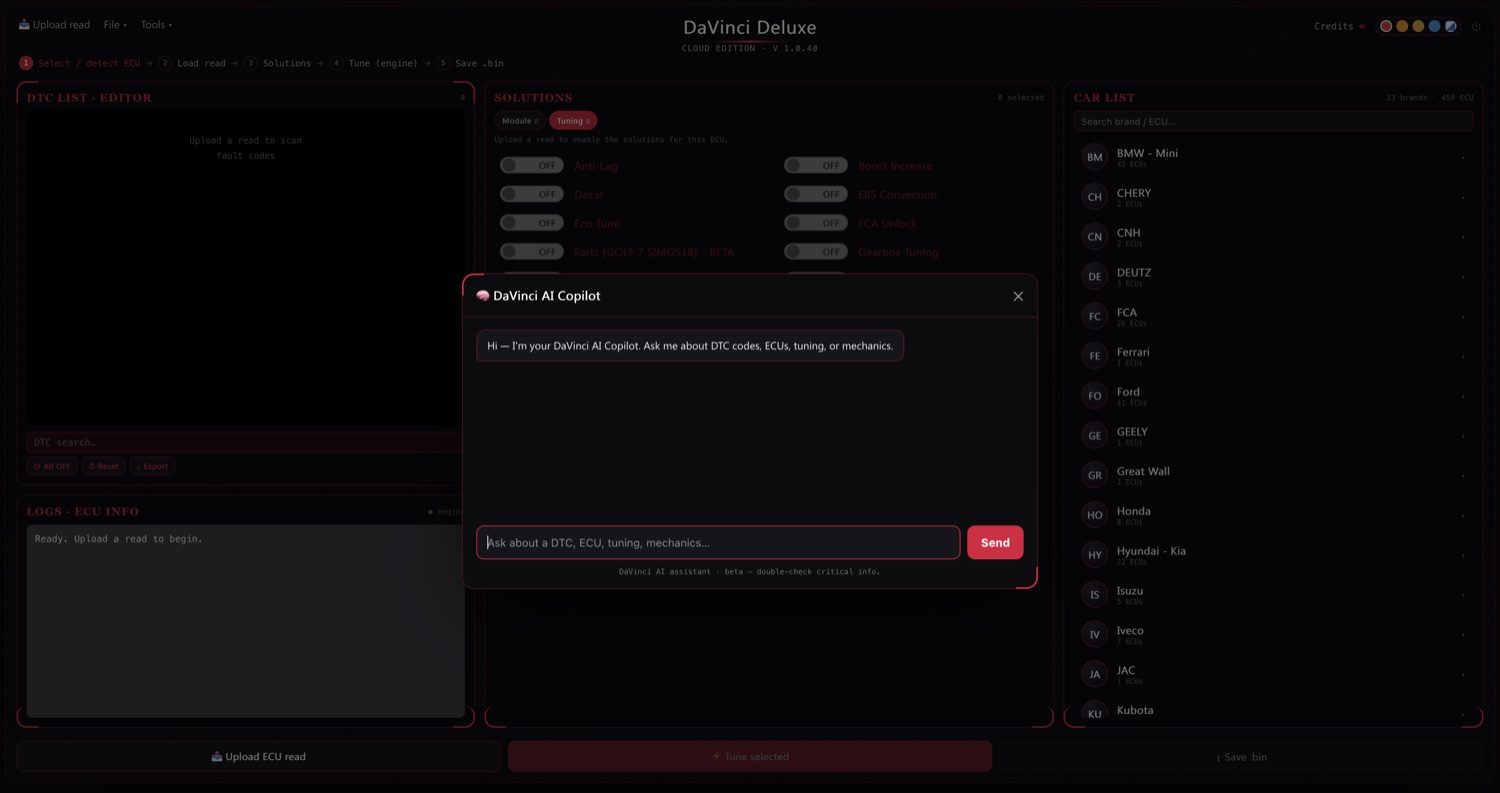Image resolution: width=1500 pixels, height=793 pixels.
Task: Click step 2 circle Load read
Action: click(165, 63)
